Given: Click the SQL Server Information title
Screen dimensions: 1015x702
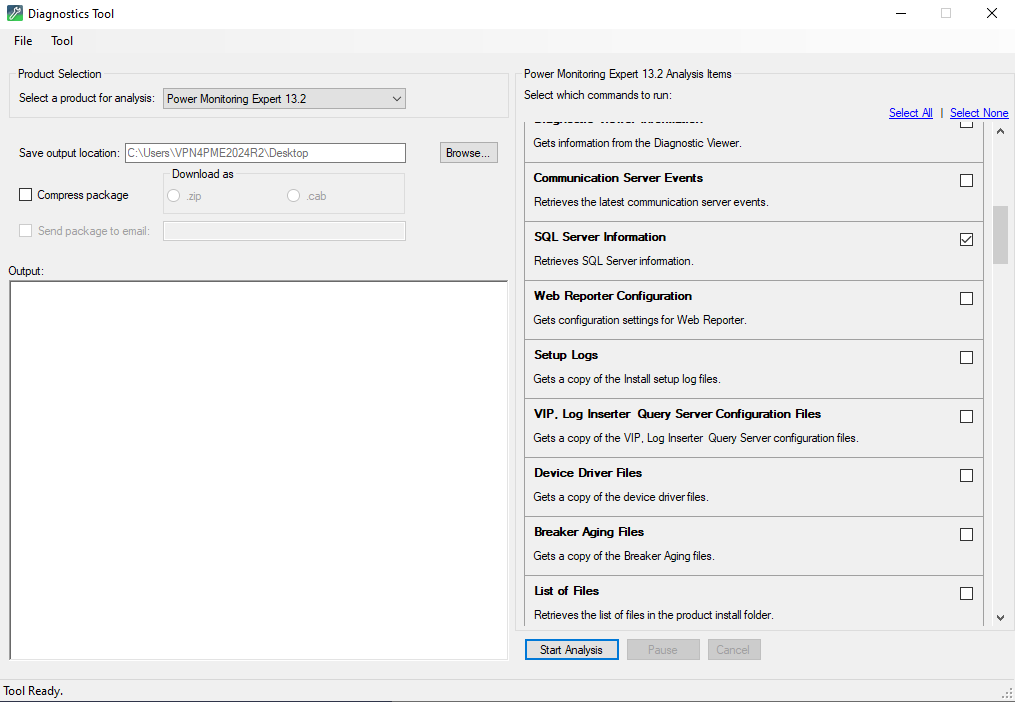Looking at the screenshot, I should pos(599,237).
